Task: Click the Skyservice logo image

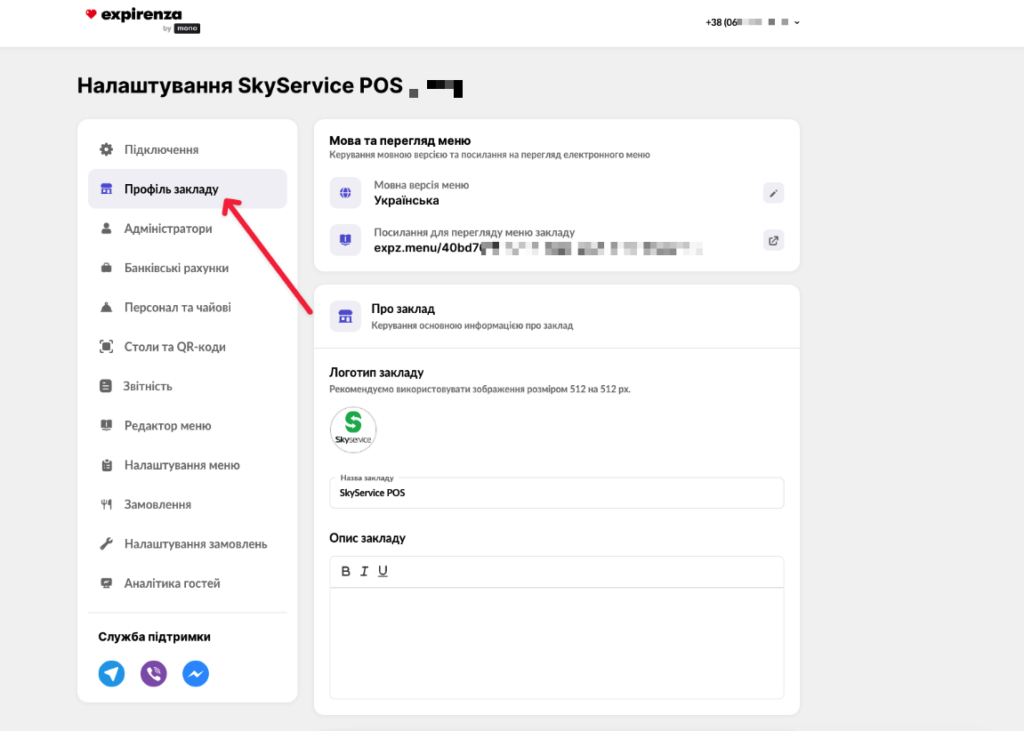Action: (x=353, y=430)
